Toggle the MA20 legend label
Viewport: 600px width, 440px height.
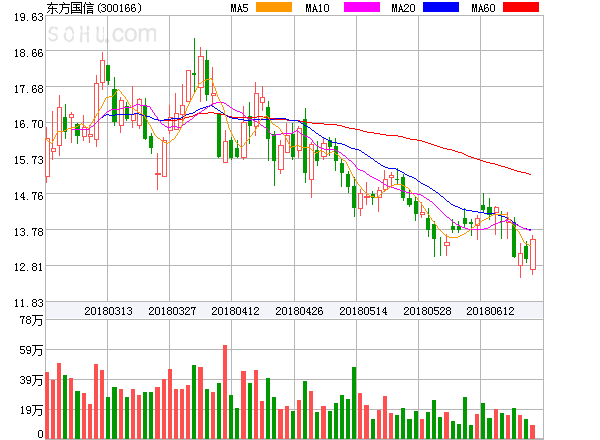click(x=404, y=8)
